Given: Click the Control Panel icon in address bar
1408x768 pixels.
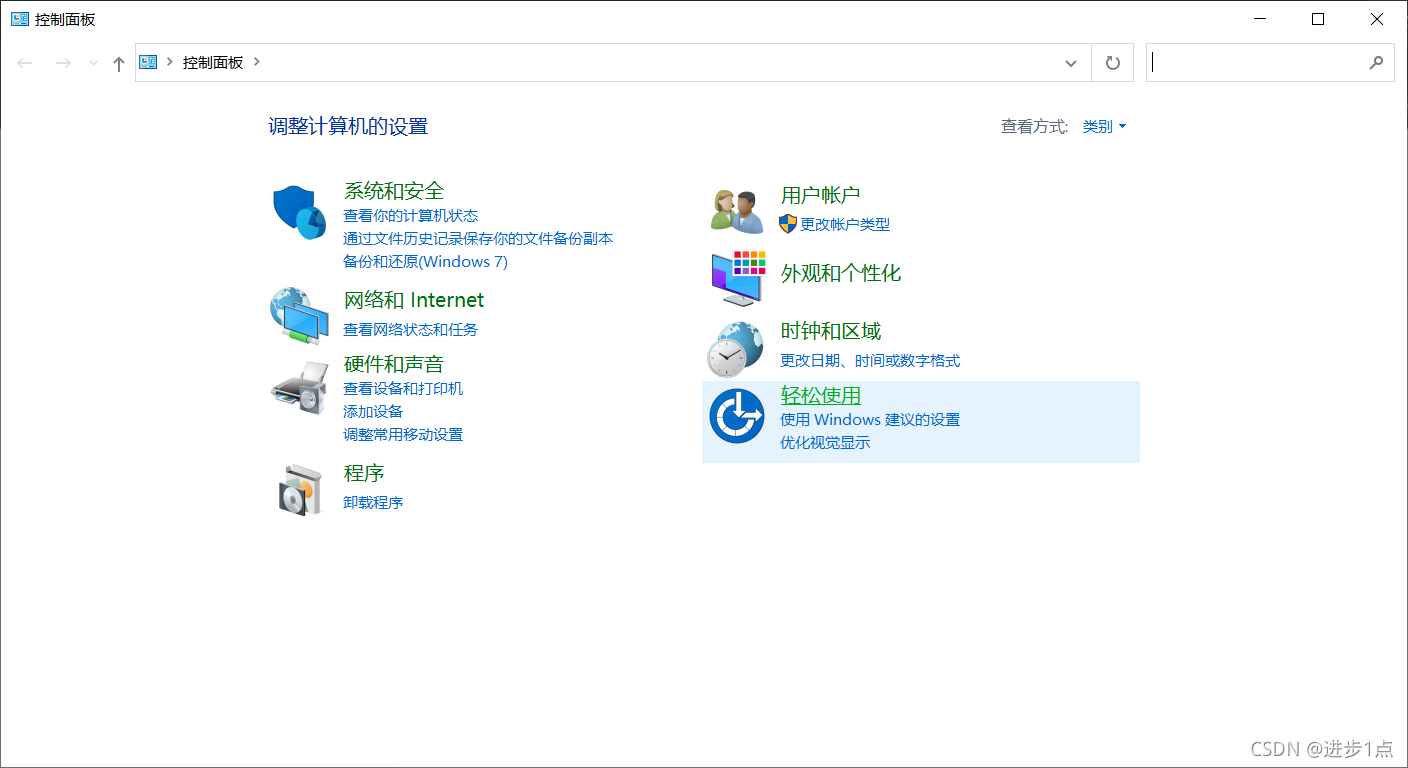Looking at the screenshot, I should coord(149,62).
